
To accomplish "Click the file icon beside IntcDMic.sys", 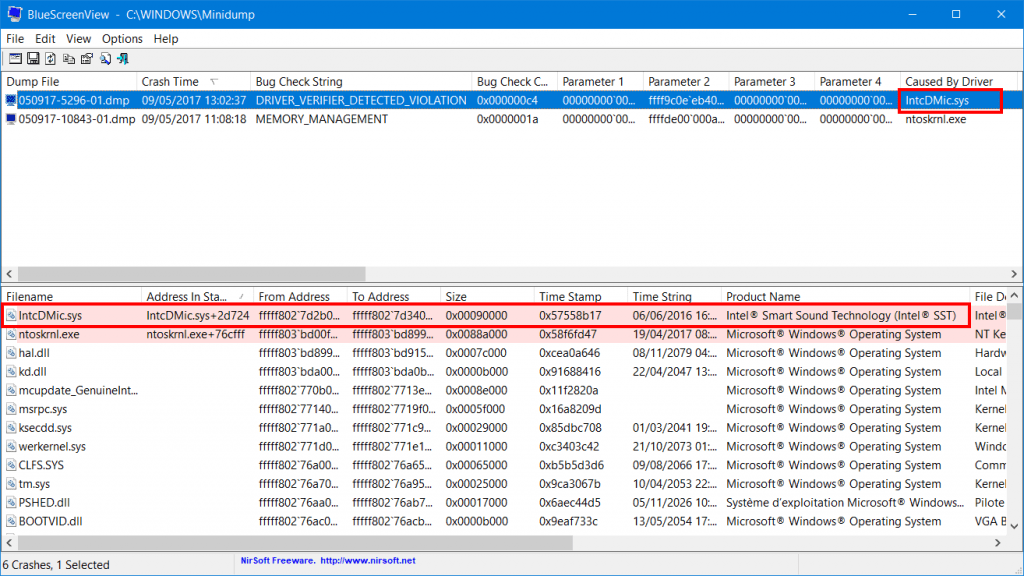I will coord(11,315).
